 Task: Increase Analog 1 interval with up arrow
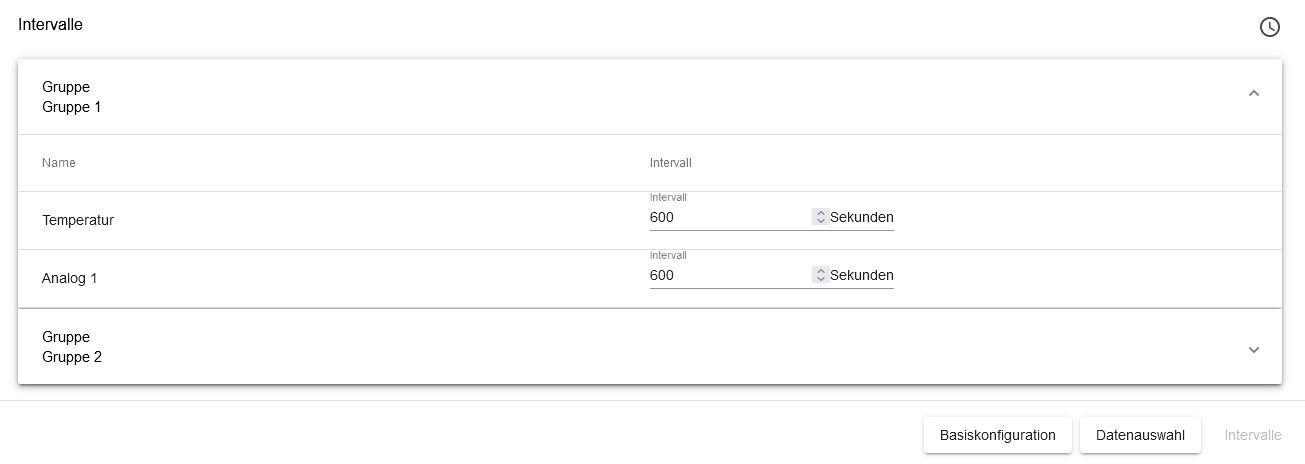(821, 271)
